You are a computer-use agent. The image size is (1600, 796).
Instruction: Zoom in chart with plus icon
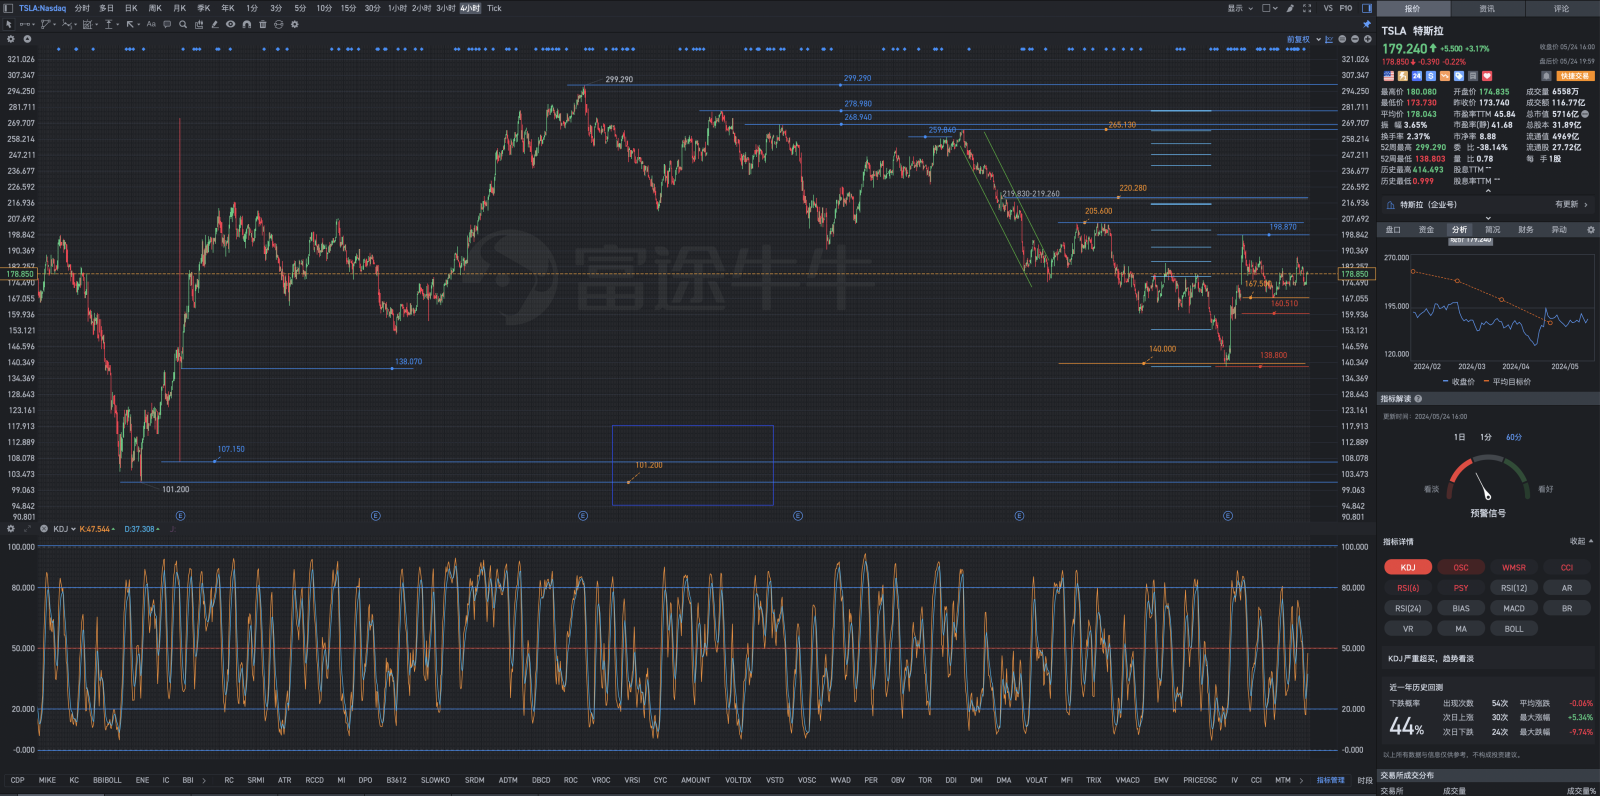[1368, 39]
